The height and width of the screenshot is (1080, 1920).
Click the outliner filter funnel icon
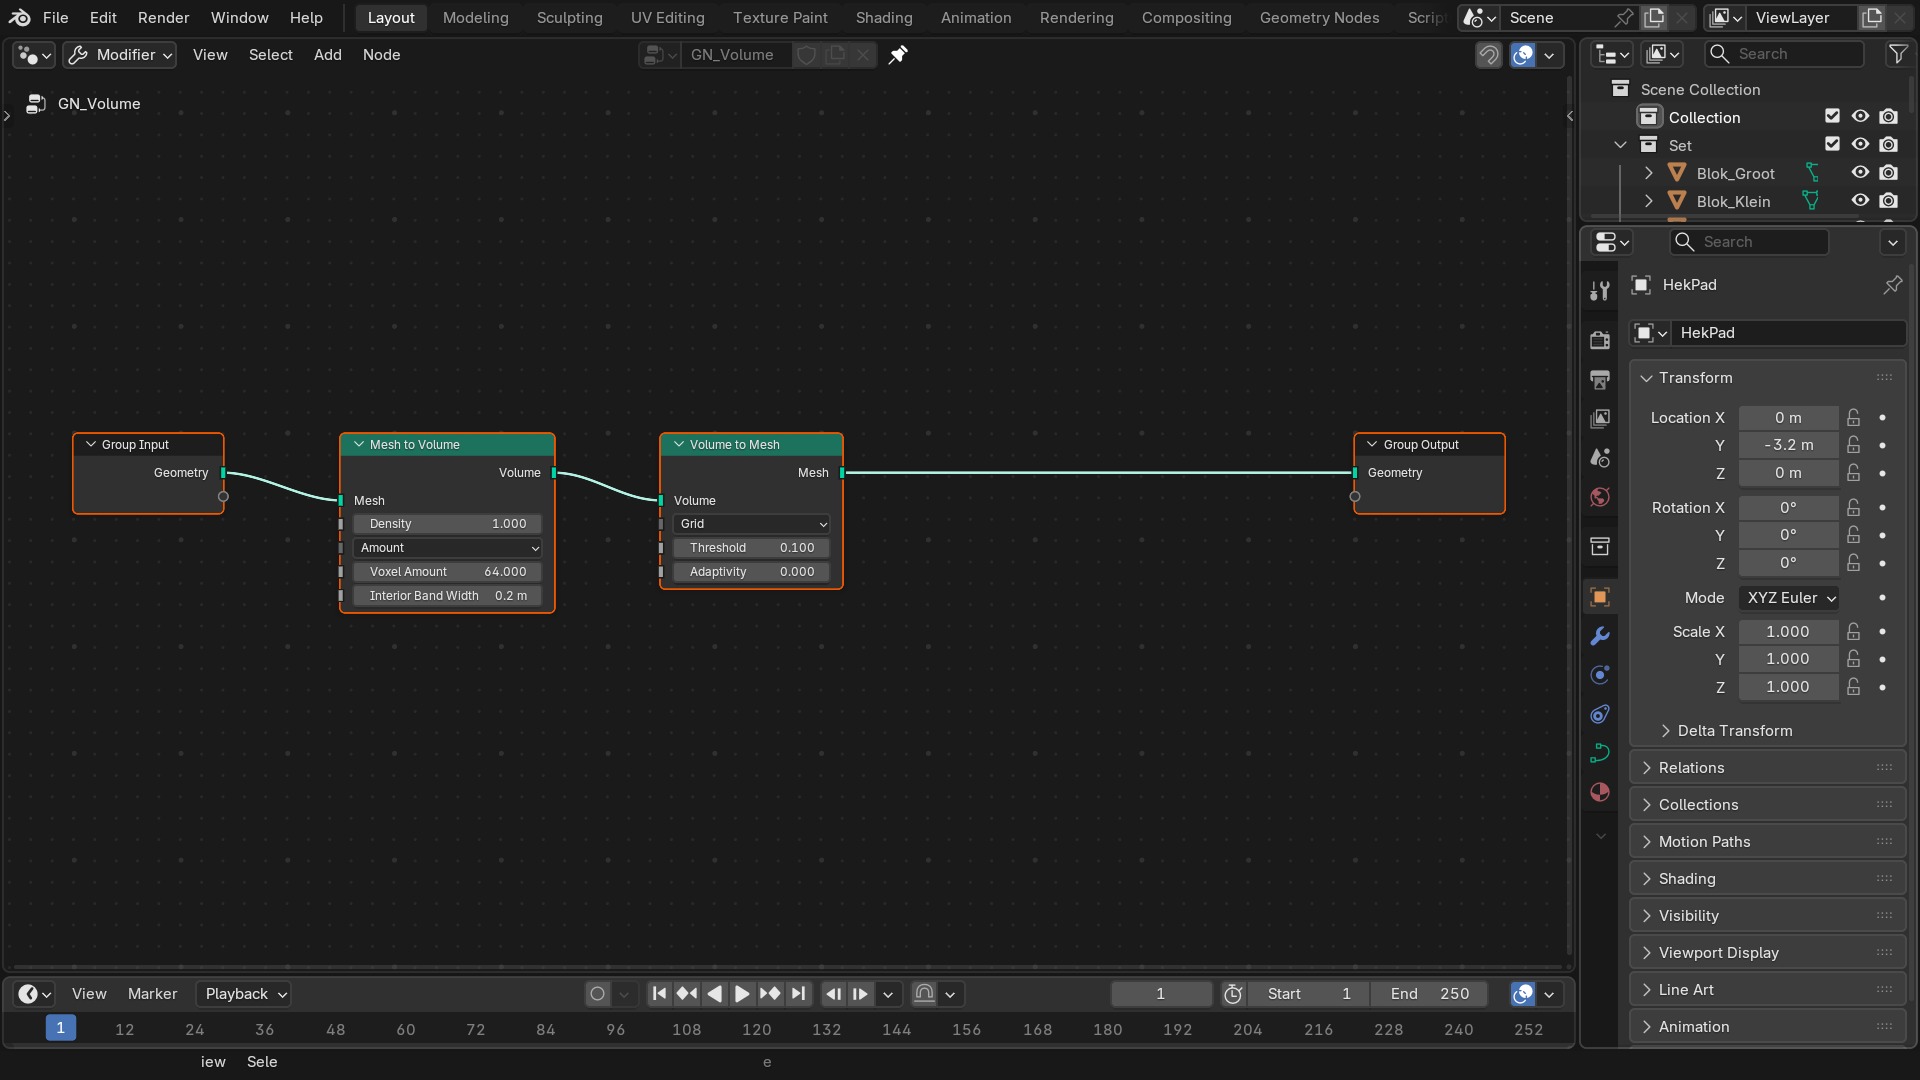click(x=1897, y=54)
